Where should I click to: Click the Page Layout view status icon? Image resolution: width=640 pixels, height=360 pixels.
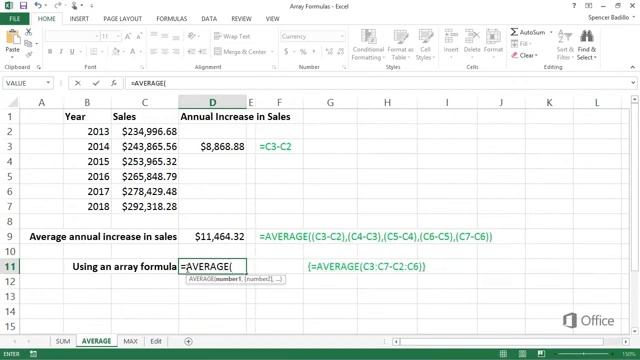(522, 354)
